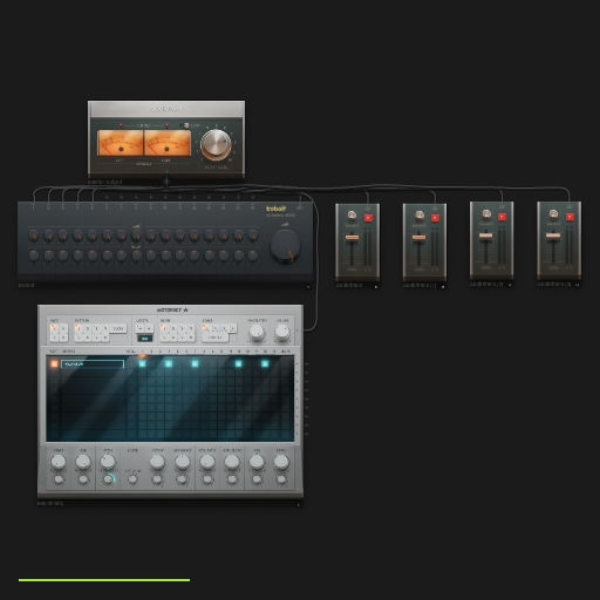Click the first cyan step in the sequencer grid

(x=142, y=364)
